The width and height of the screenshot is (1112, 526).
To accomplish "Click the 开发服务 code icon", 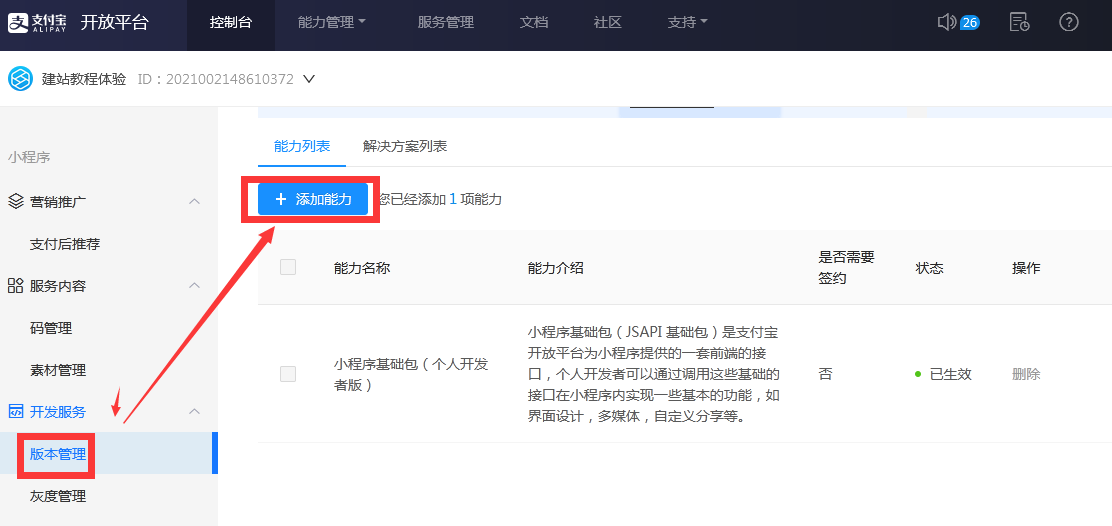I will pos(15,411).
